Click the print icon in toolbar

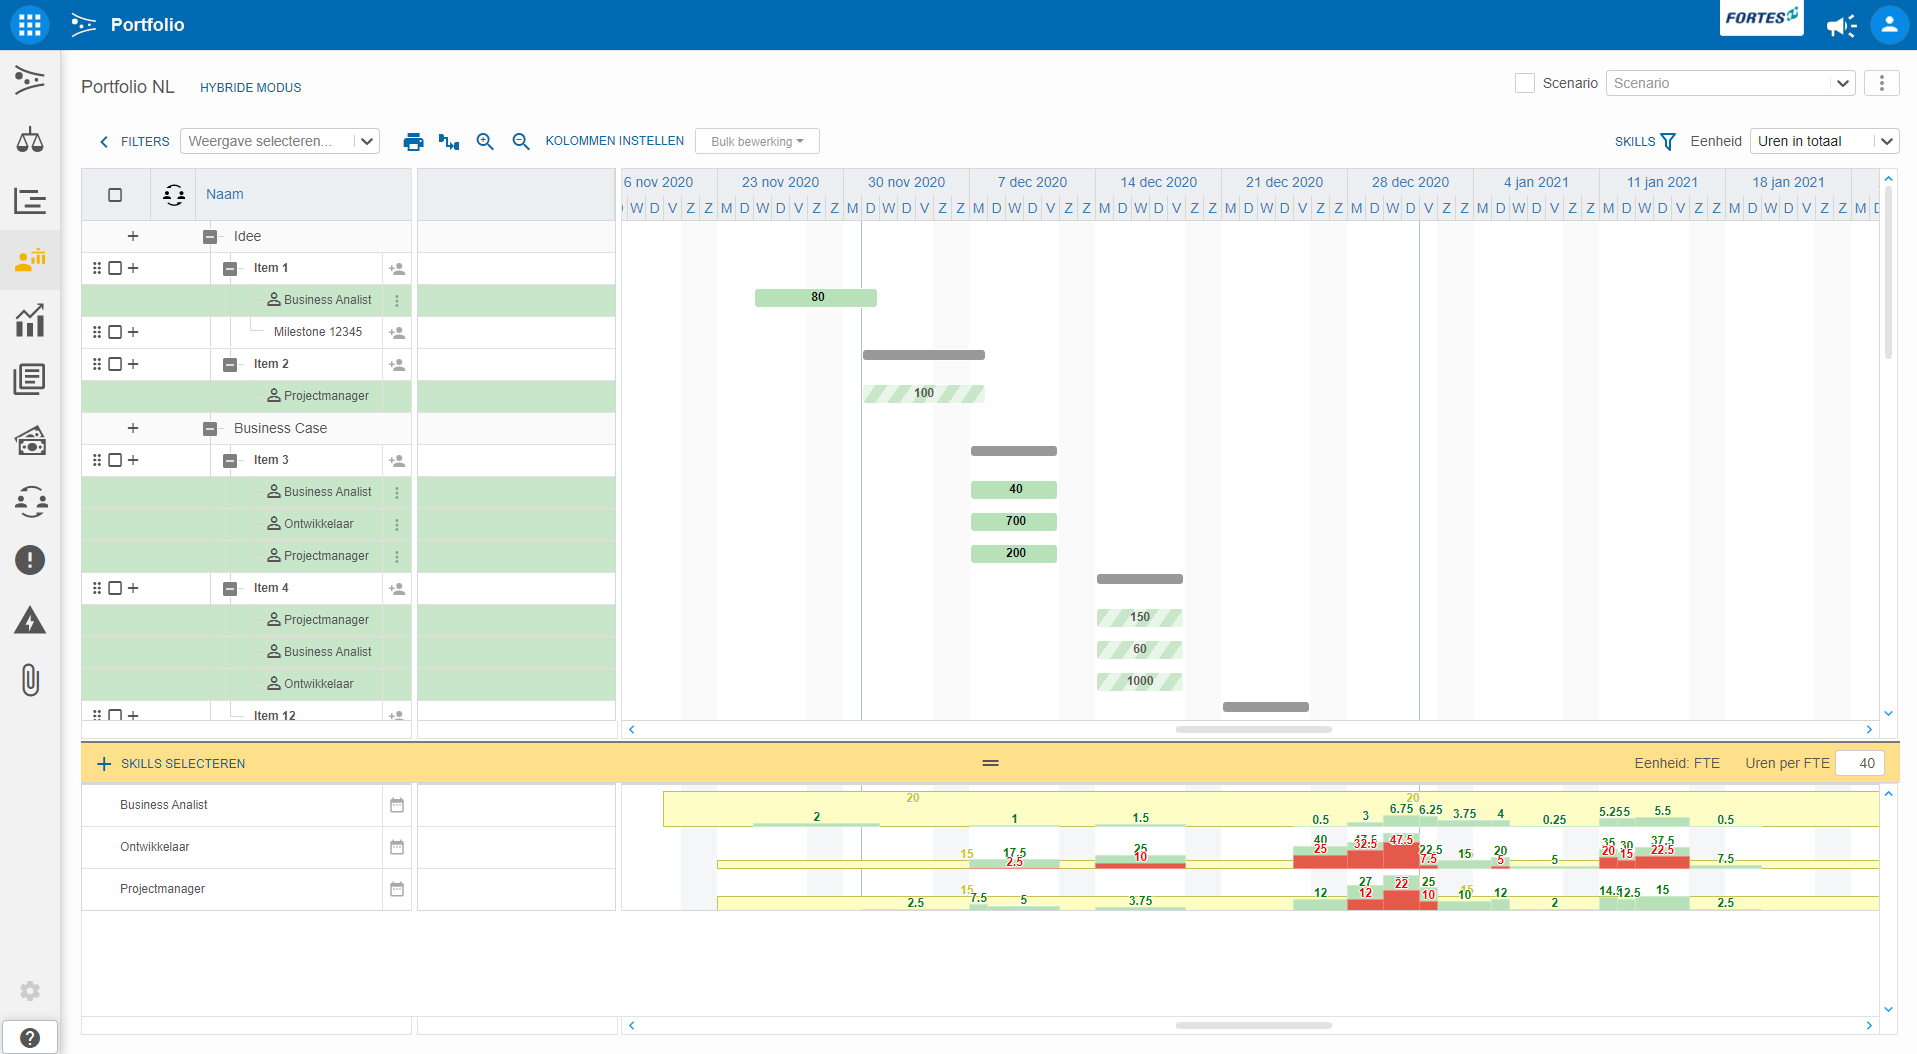(413, 142)
